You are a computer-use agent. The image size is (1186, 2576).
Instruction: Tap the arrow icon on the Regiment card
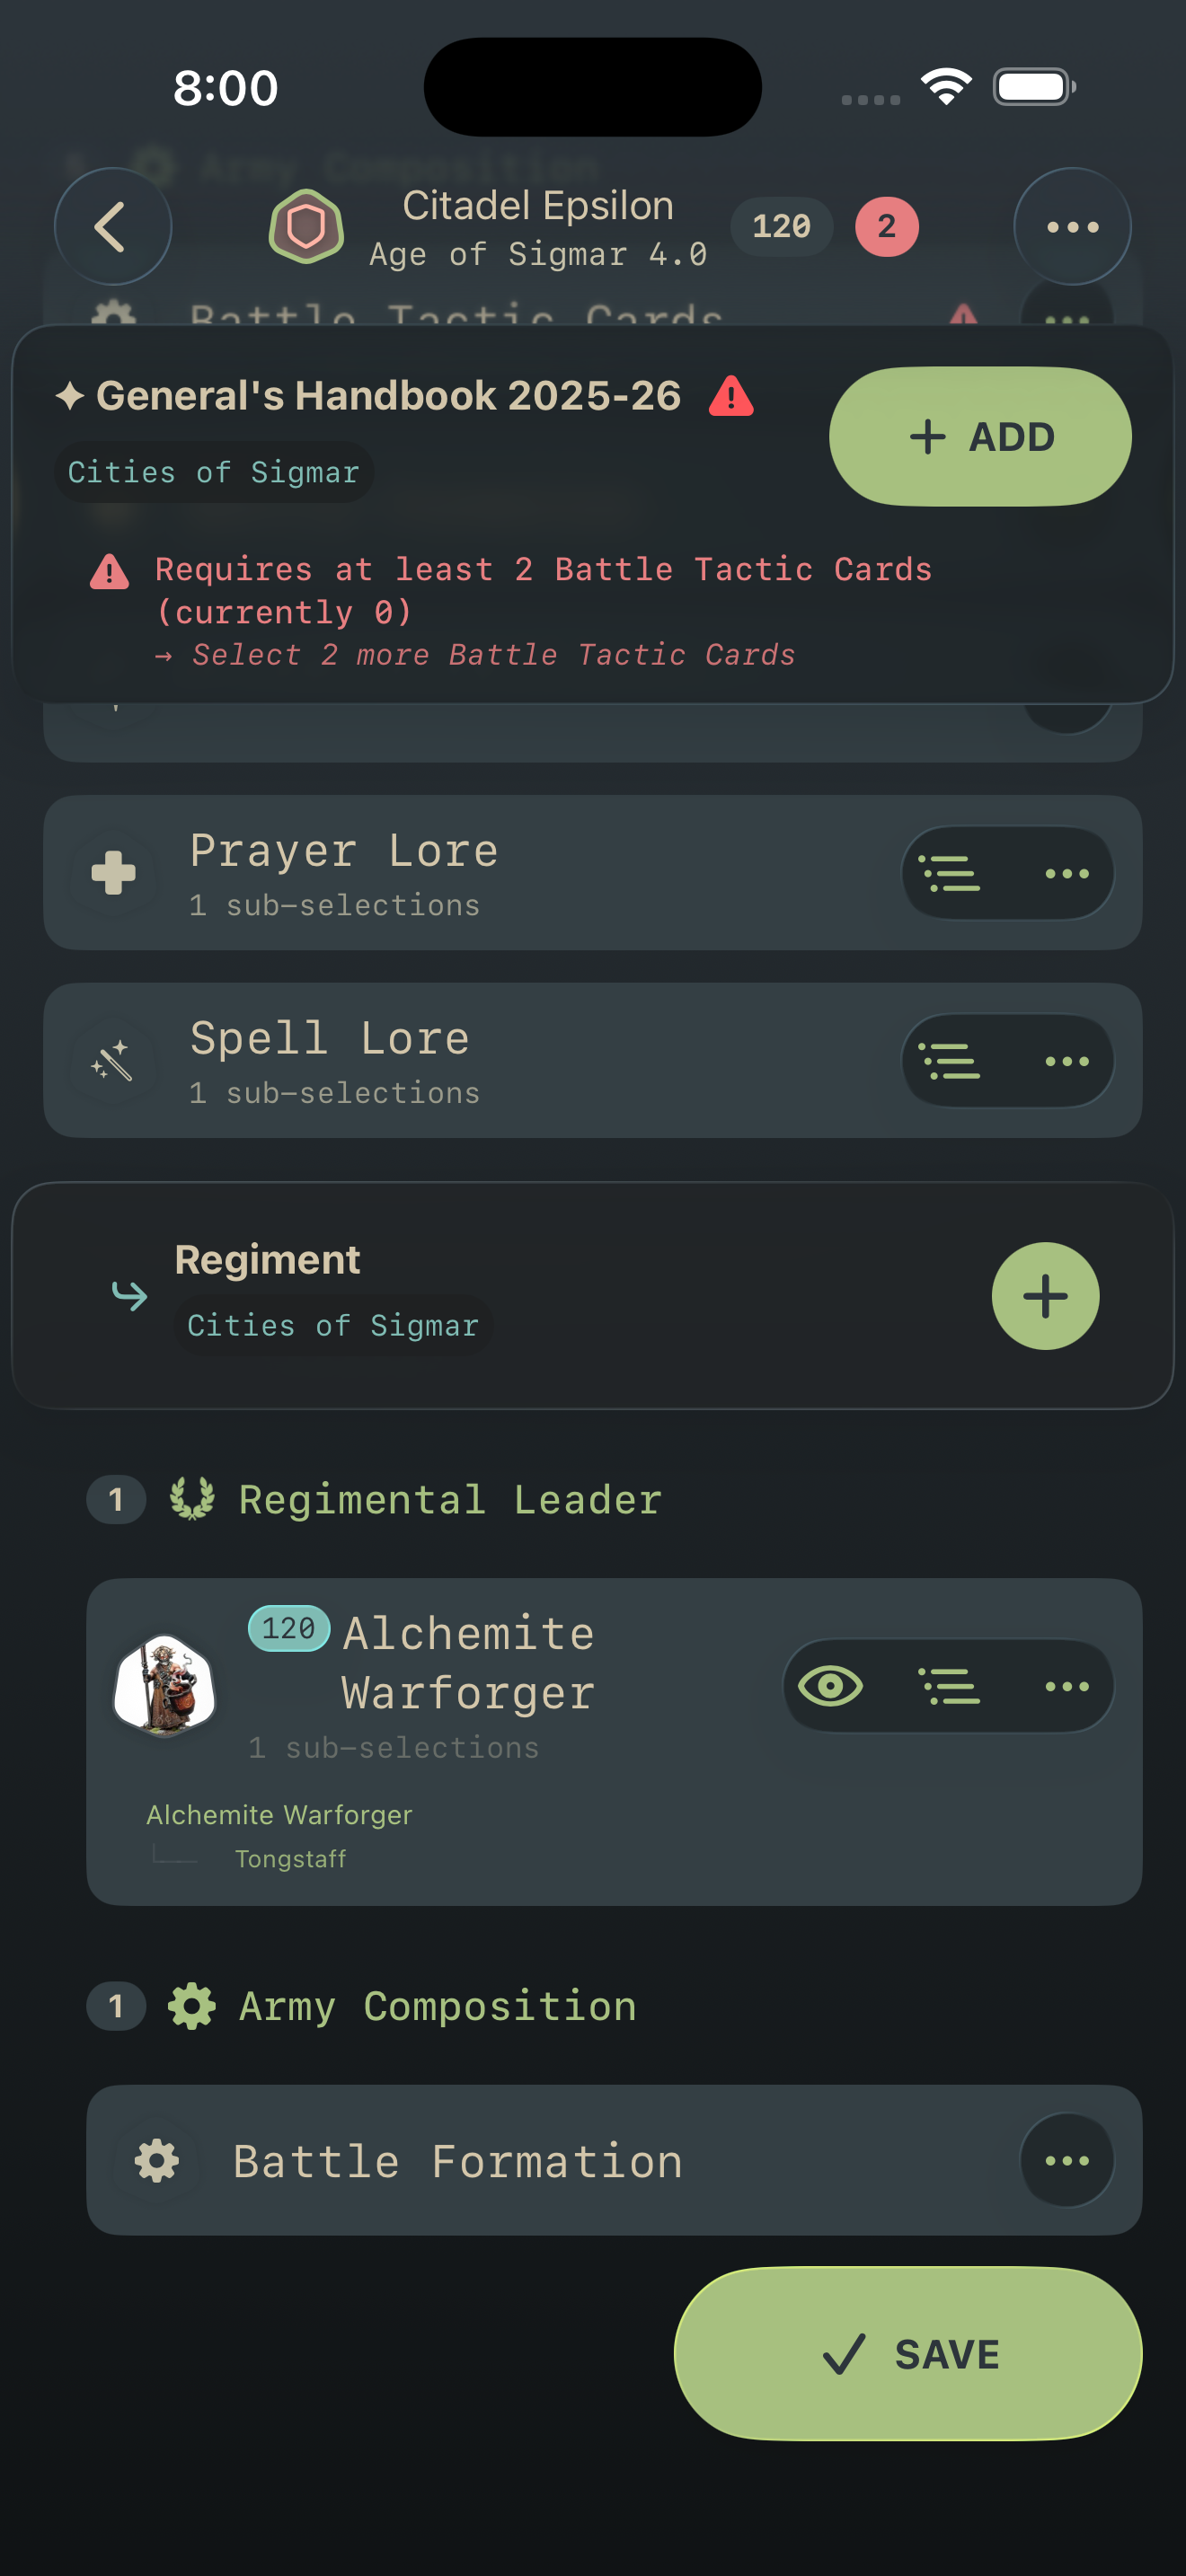tap(129, 1296)
